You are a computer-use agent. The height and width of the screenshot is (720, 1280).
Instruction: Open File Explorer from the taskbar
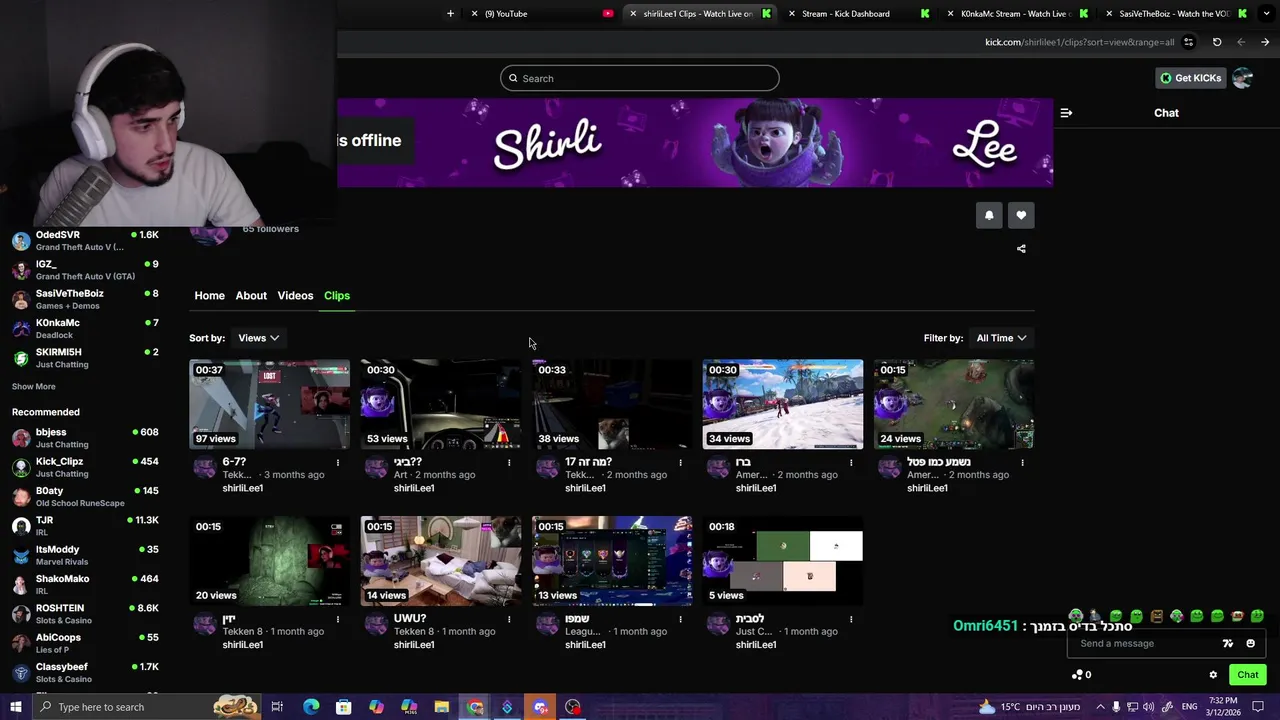click(442, 707)
